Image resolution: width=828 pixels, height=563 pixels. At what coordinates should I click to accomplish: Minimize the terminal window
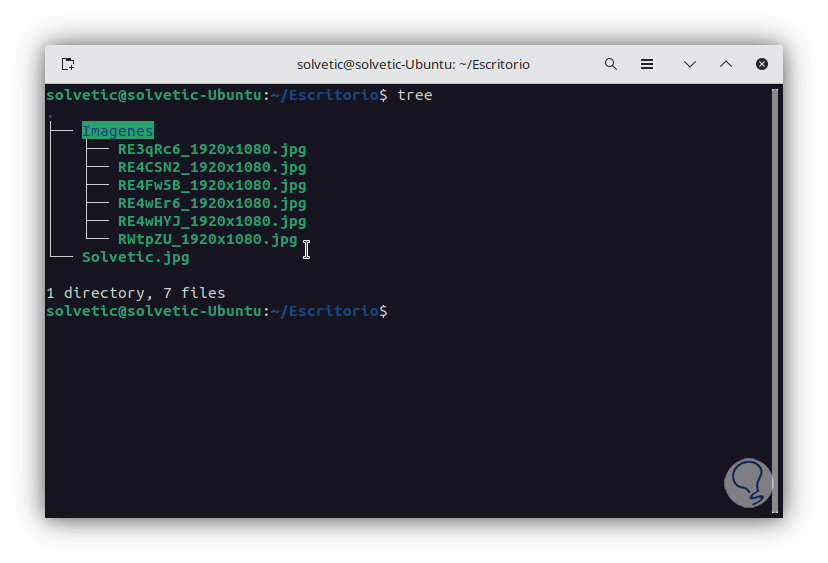pyautogui.click(x=690, y=64)
